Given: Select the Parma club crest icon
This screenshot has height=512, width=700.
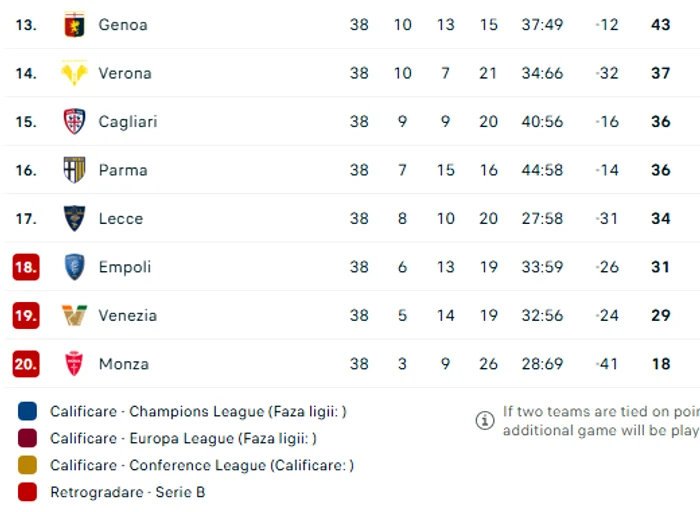Looking at the screenshot, I should pyautogui.click(x=74, y=170).
